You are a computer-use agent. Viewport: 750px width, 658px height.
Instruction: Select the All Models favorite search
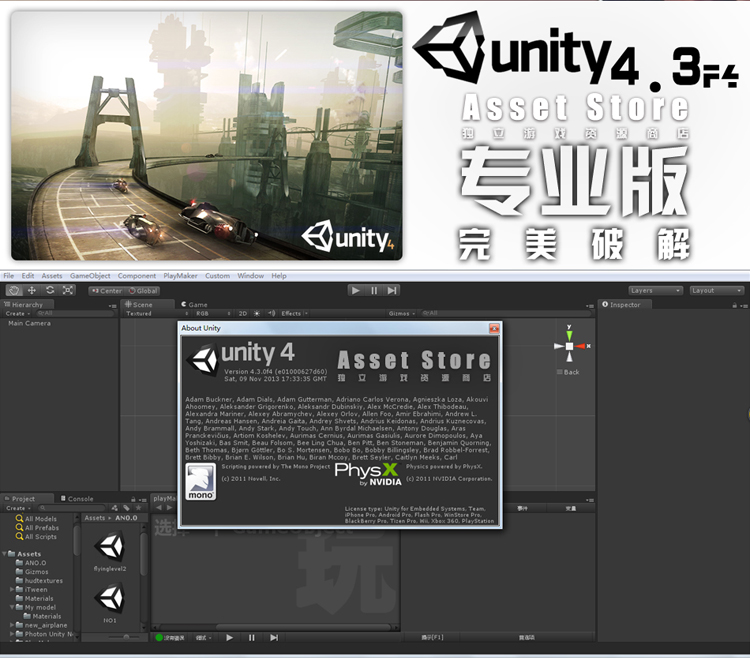tap(36, 519)
